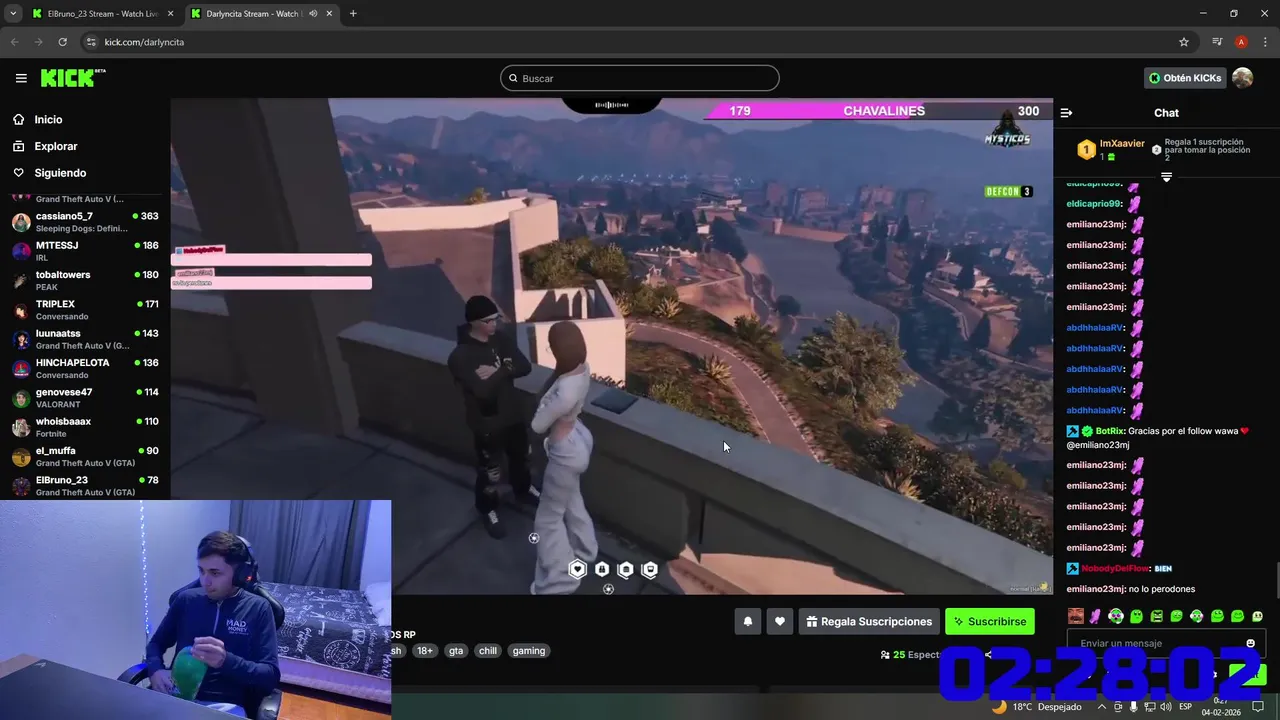Image resolution: width=1280 pixels, height=720 pixels.
Task: Open genovese47 followed channel
Action: [85, 398]
